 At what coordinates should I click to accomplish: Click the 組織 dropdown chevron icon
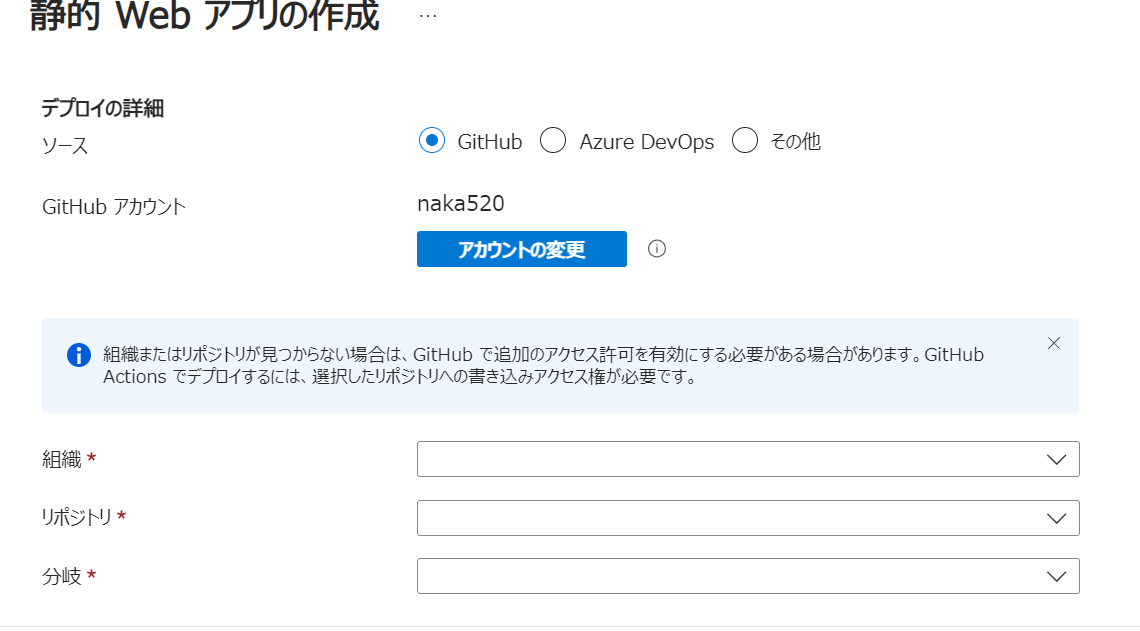(1058, 459)
